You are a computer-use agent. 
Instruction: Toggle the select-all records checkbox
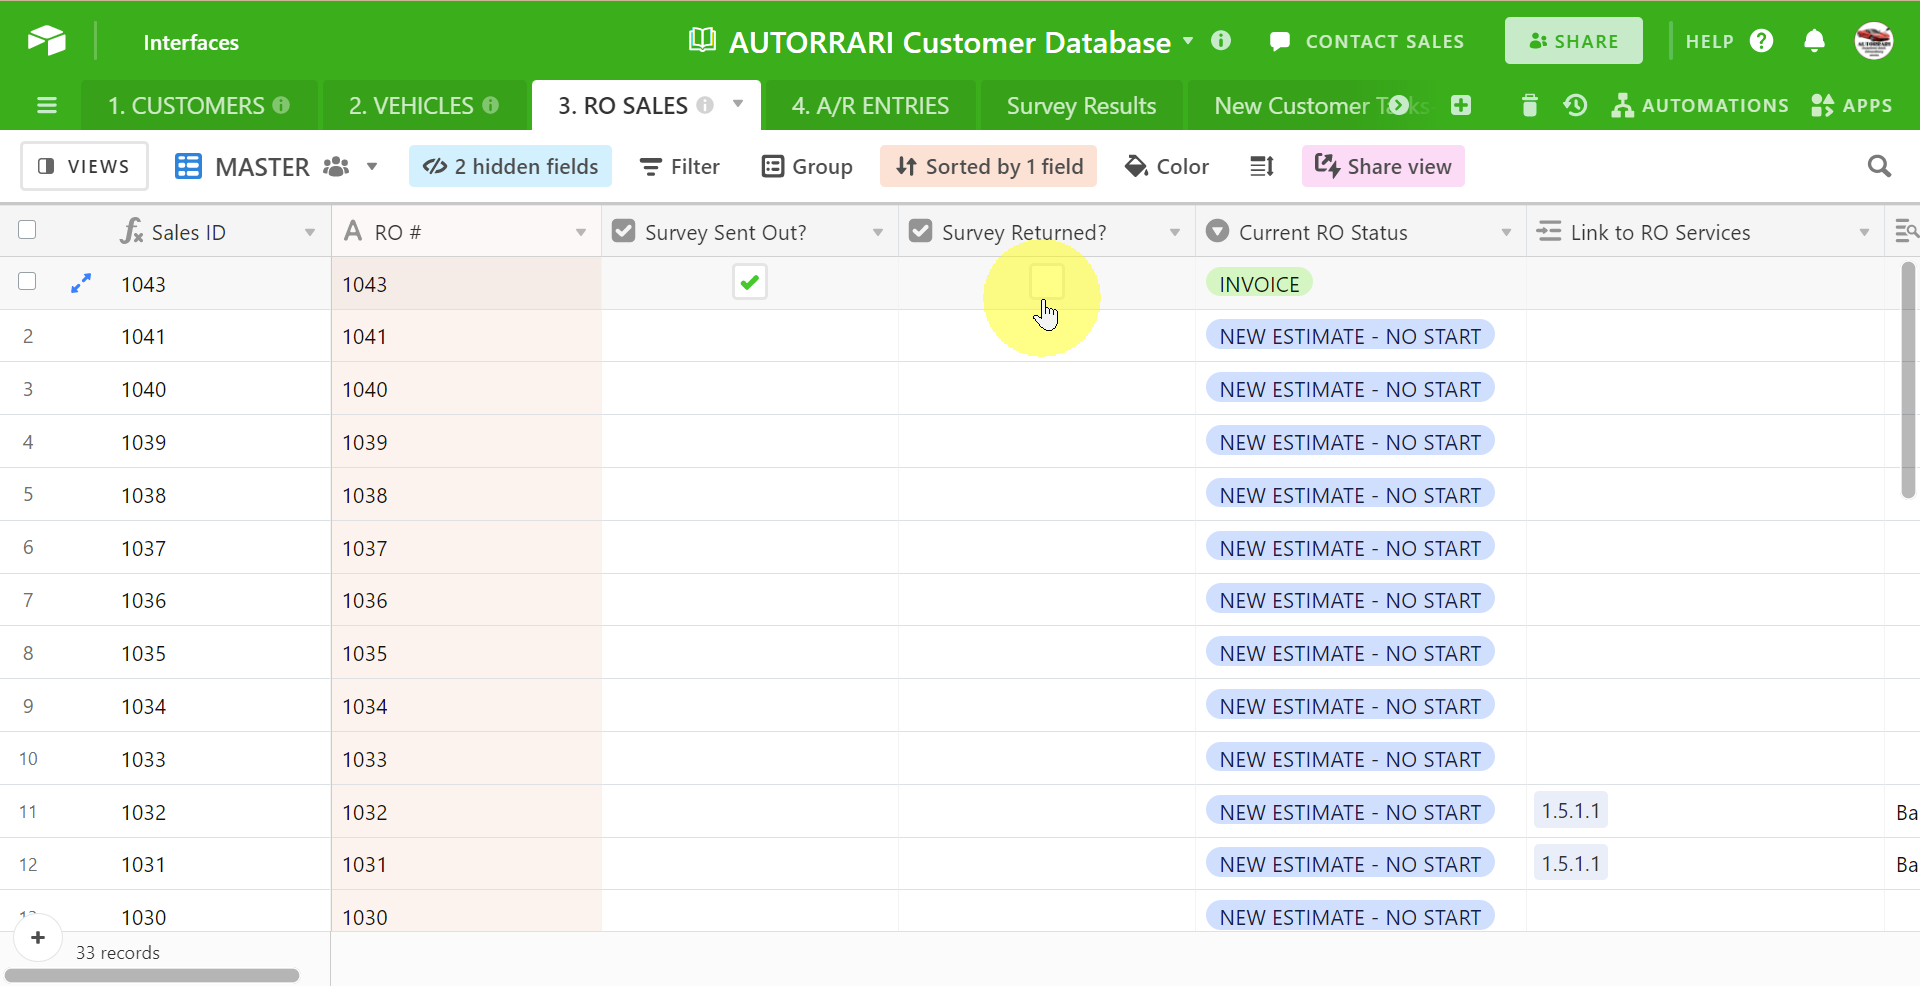[x=27, y=230]
